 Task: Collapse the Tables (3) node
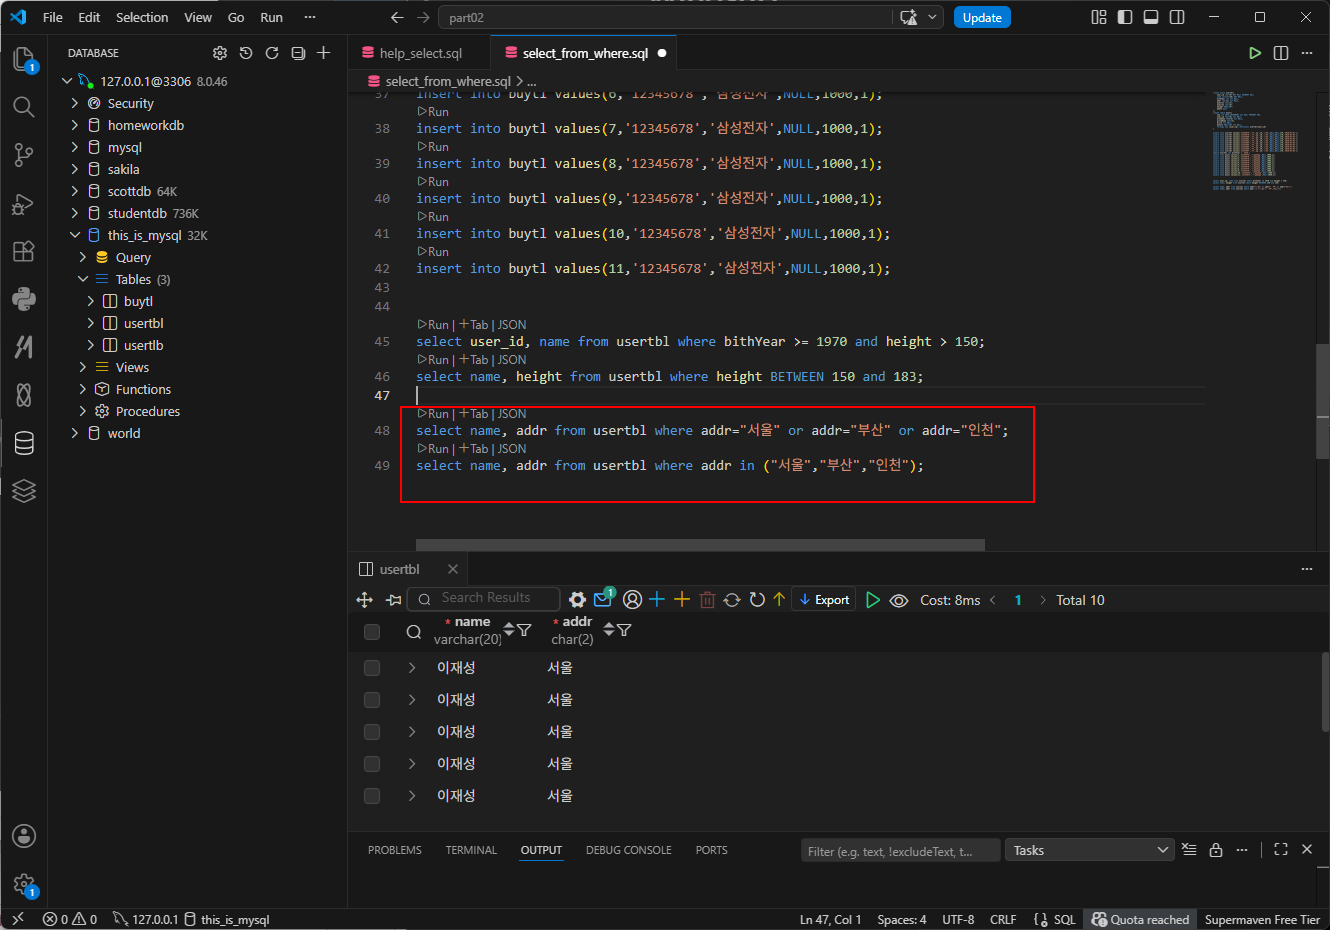point(83,279)
